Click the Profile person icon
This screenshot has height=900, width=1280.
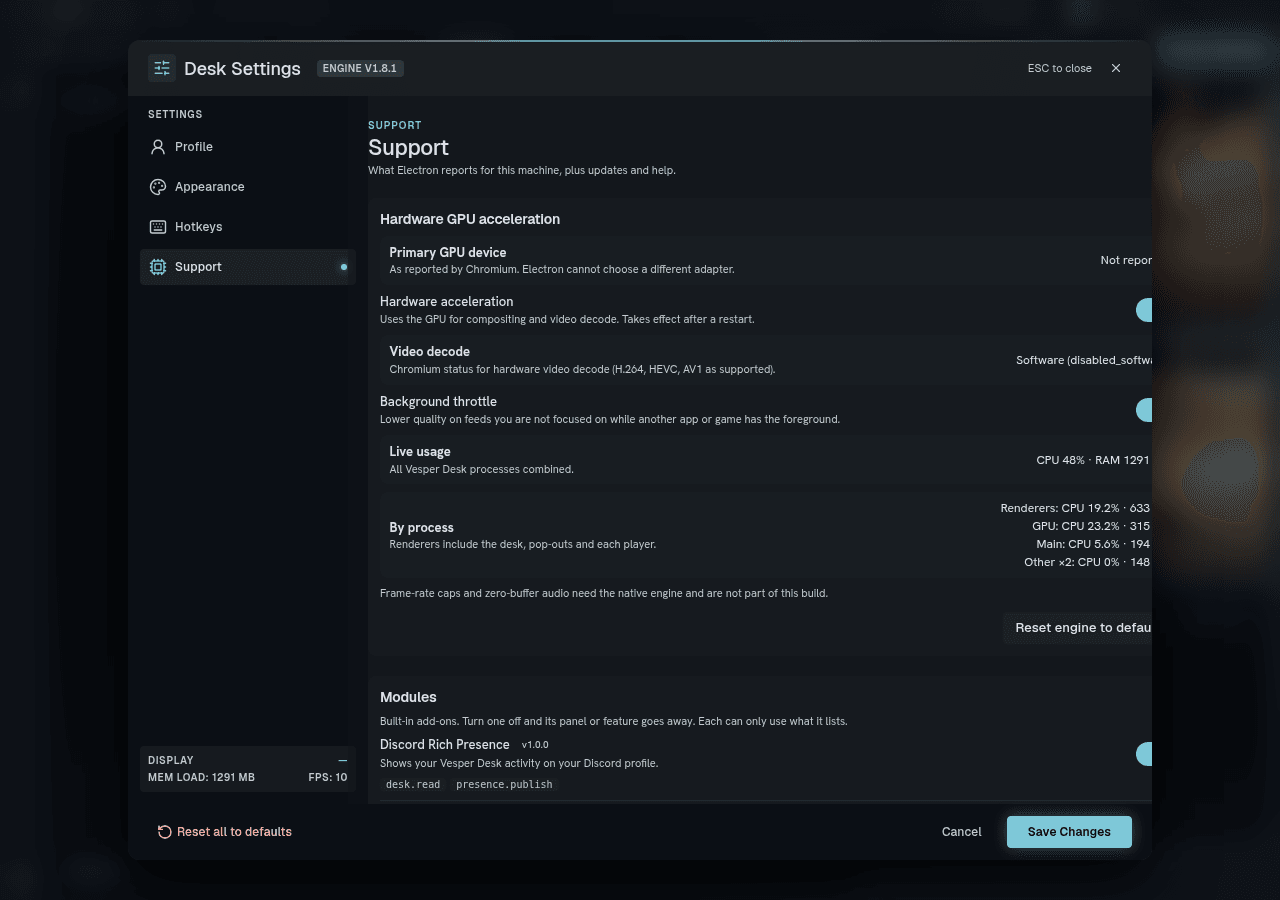click(x=158, y=147)
